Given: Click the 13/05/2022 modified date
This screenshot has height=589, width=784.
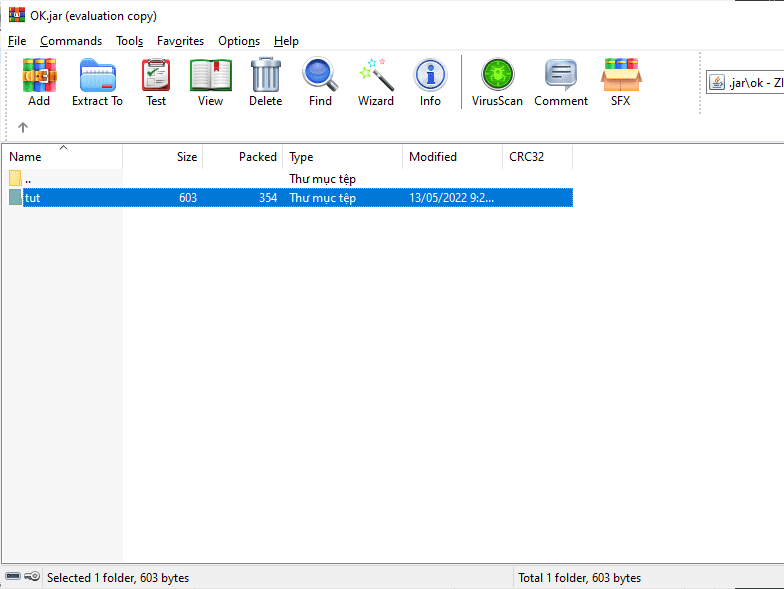Looking at the screenshot, I should click(x=452, y=198).
